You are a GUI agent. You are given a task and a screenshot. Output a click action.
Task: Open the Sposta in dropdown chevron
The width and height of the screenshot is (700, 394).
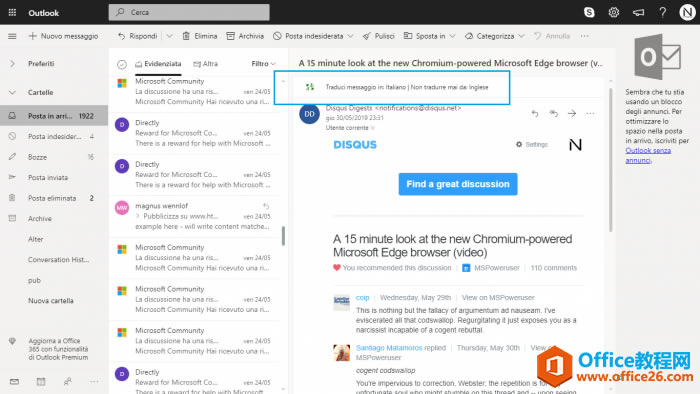[x=453, y=36]
